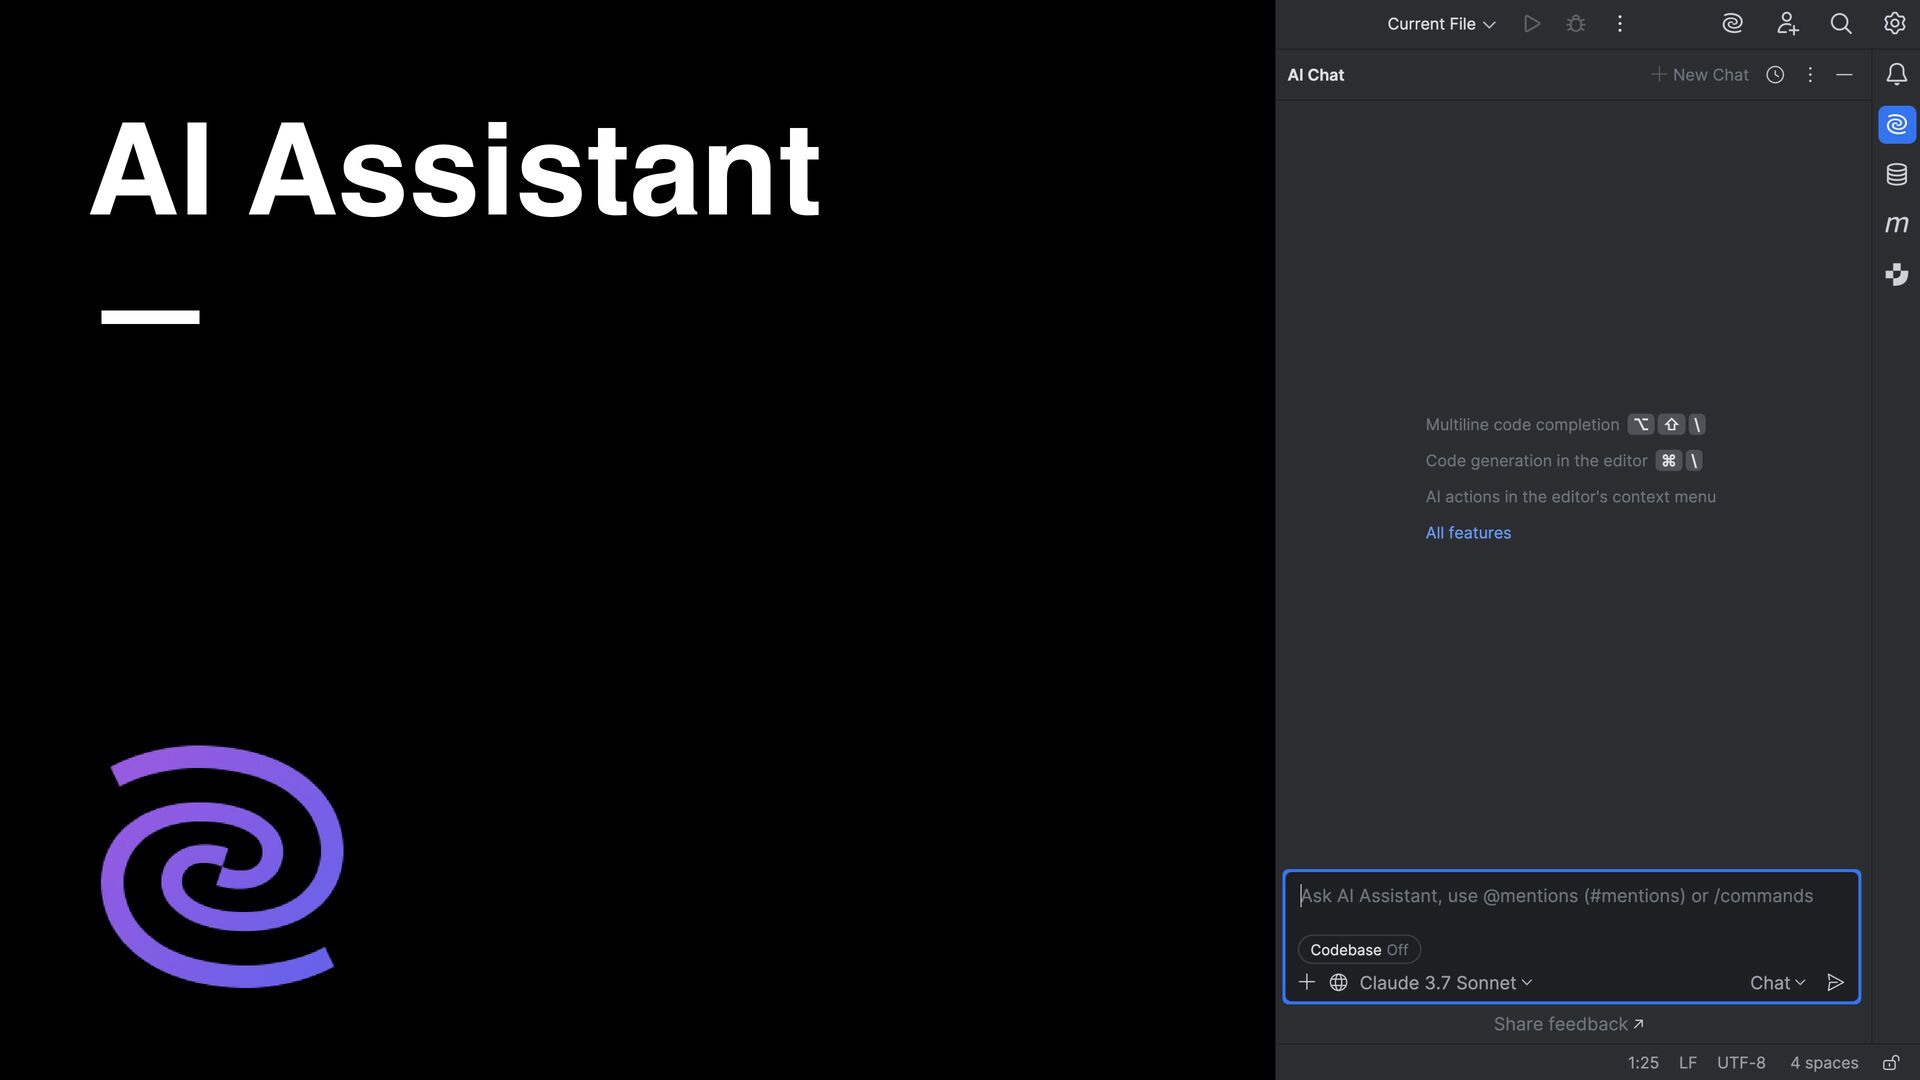Open the AI Assistant swirl icon in top toolbar

[1733, 23]
